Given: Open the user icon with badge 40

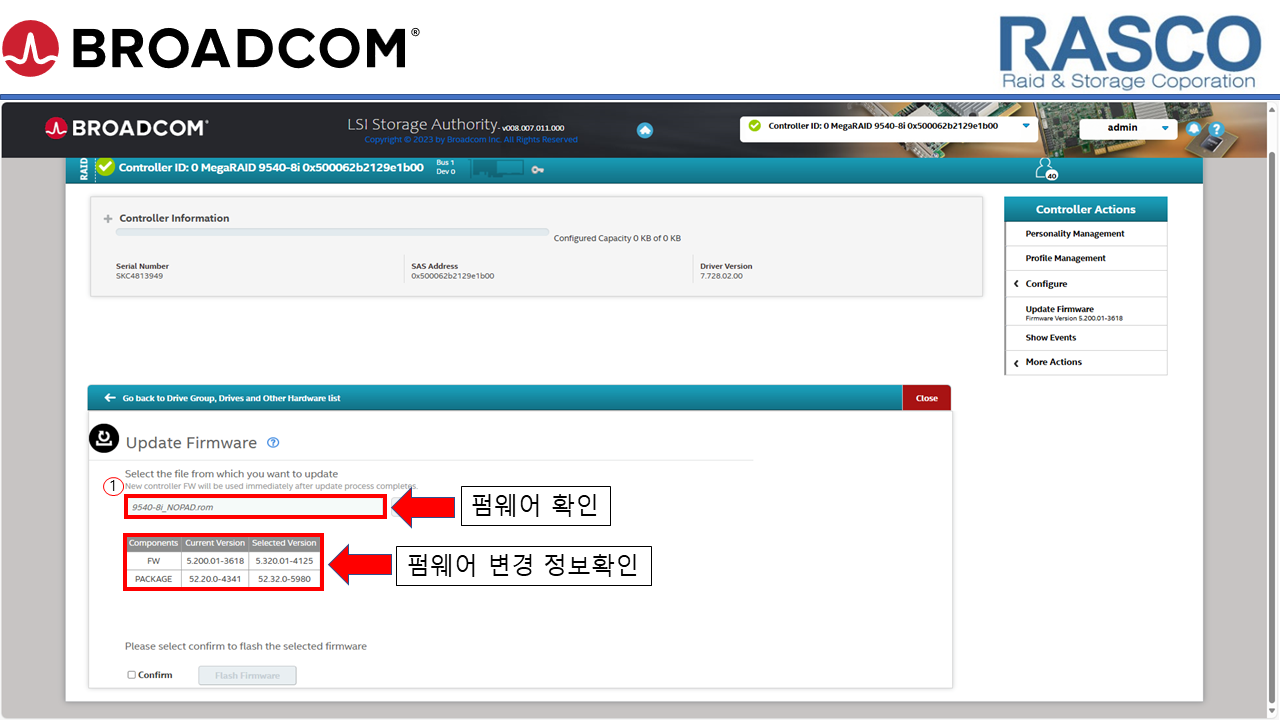Looking at the screenshot, I should coord(1045,169).
